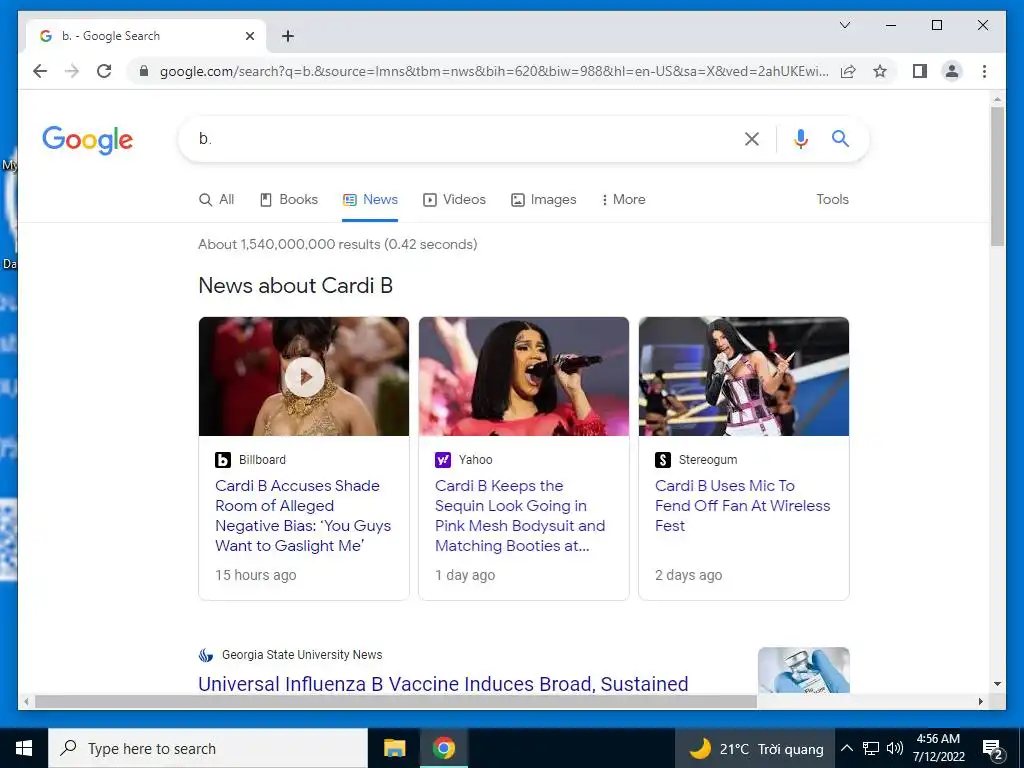
Task: Open a new browser tab
Action: (x=288, y=36)
